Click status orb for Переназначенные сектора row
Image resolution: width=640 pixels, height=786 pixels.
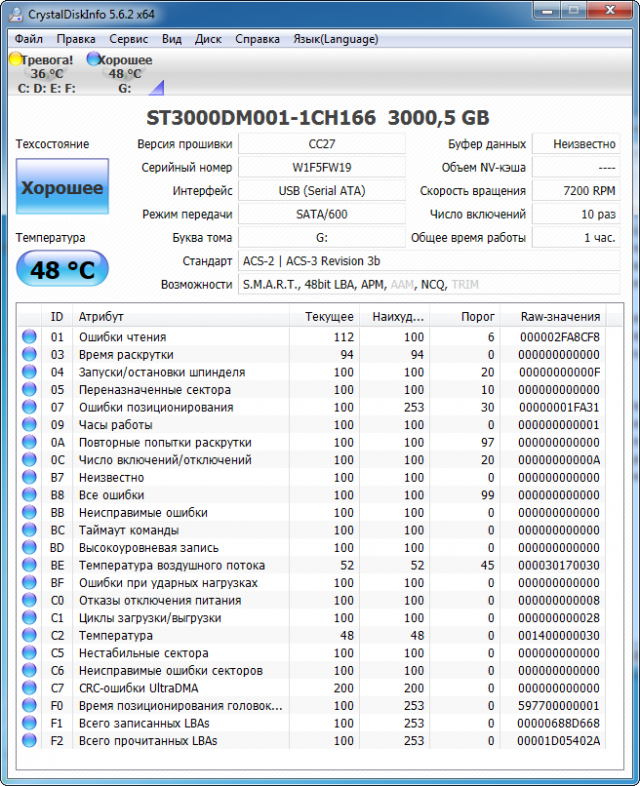tap(29, 389)
